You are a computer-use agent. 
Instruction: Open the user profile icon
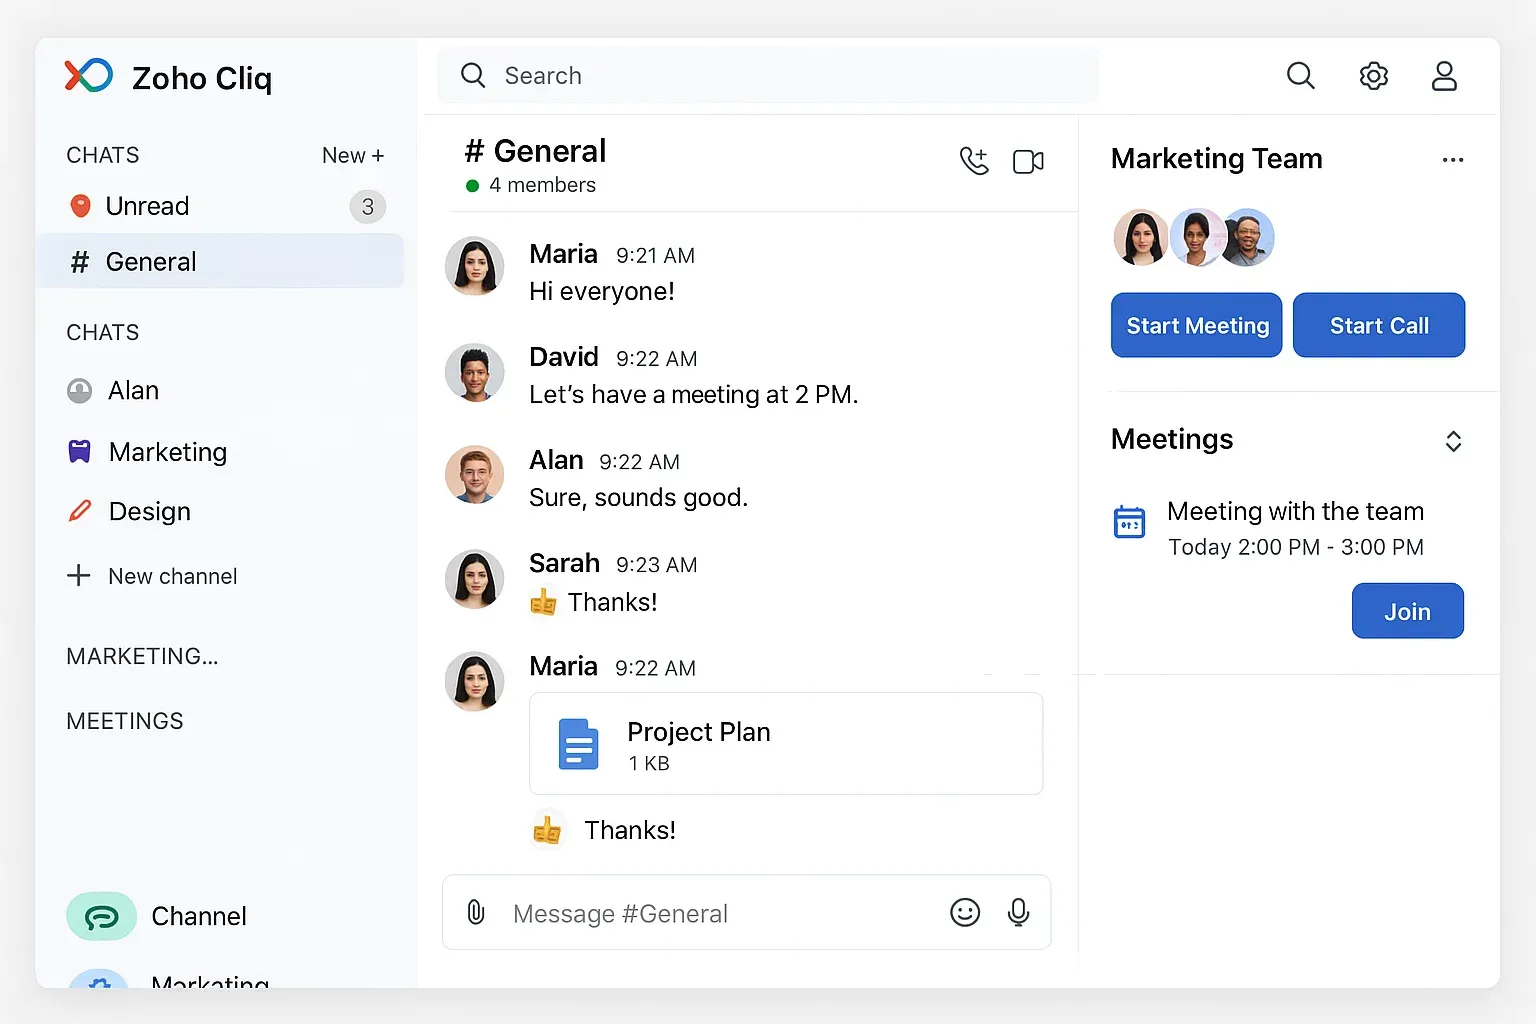1444,76
